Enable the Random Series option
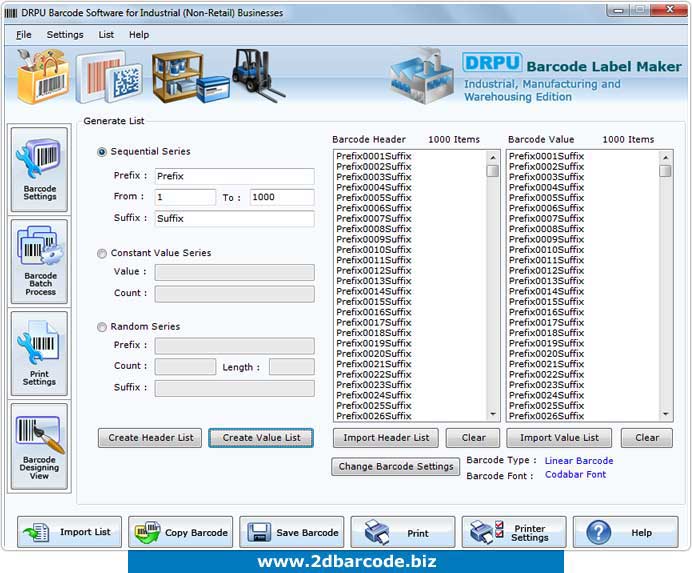Viewport: 692px width, 573px height. click(102, 327)
